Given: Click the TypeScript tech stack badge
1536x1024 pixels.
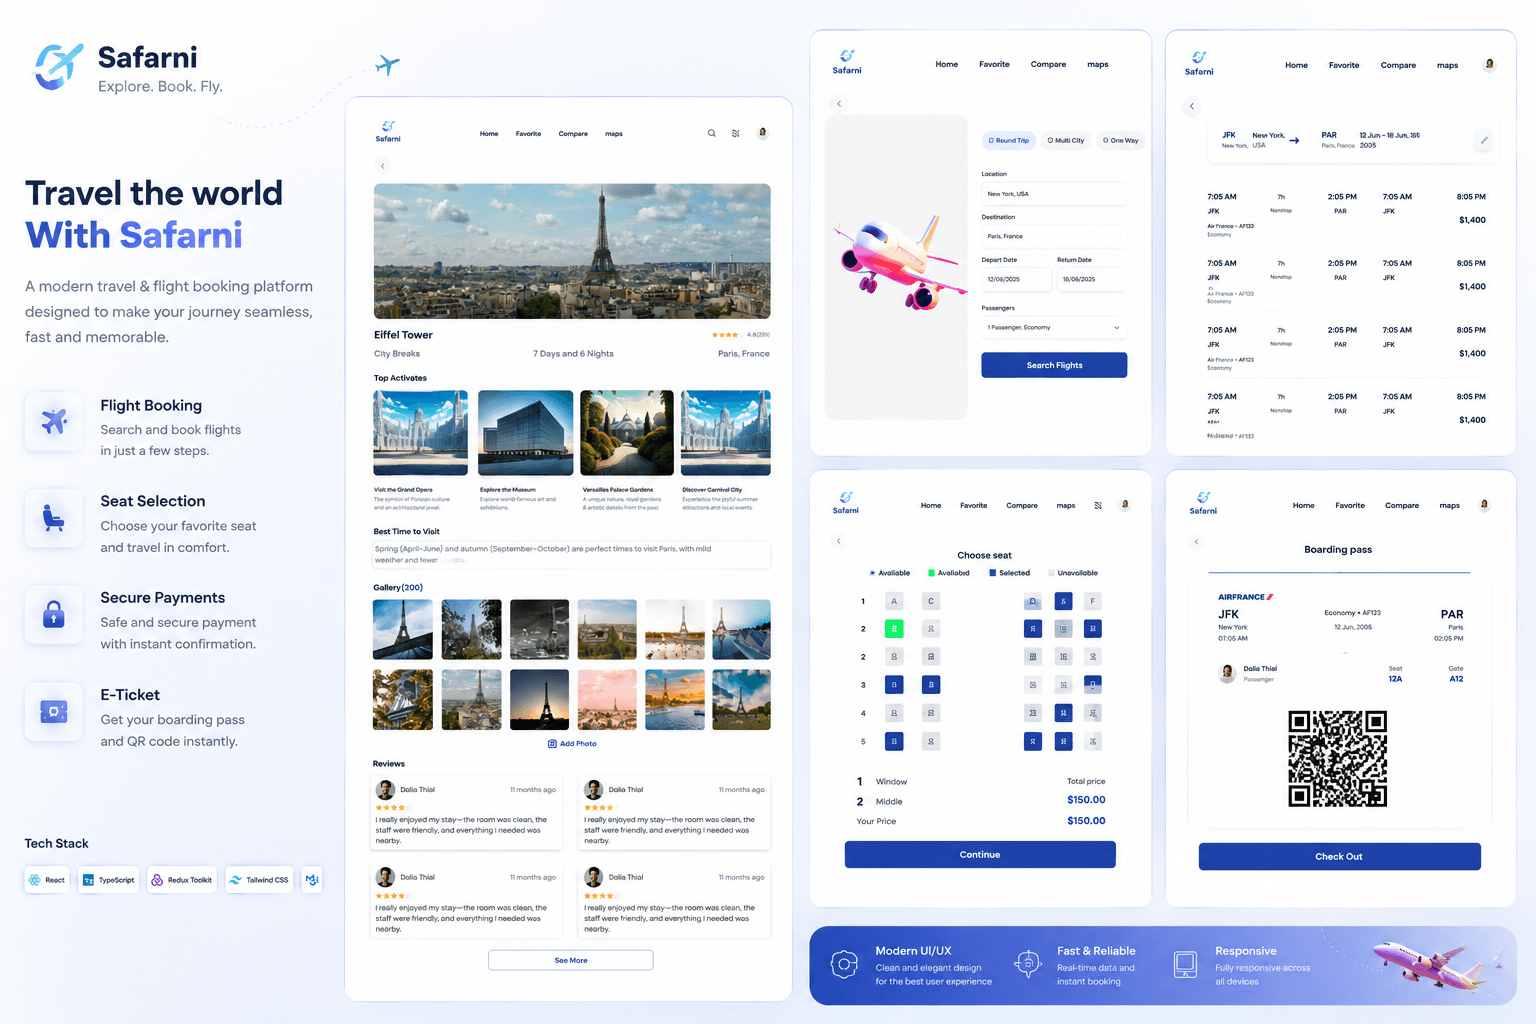Looking at the screenshot, I should (108, 880).
